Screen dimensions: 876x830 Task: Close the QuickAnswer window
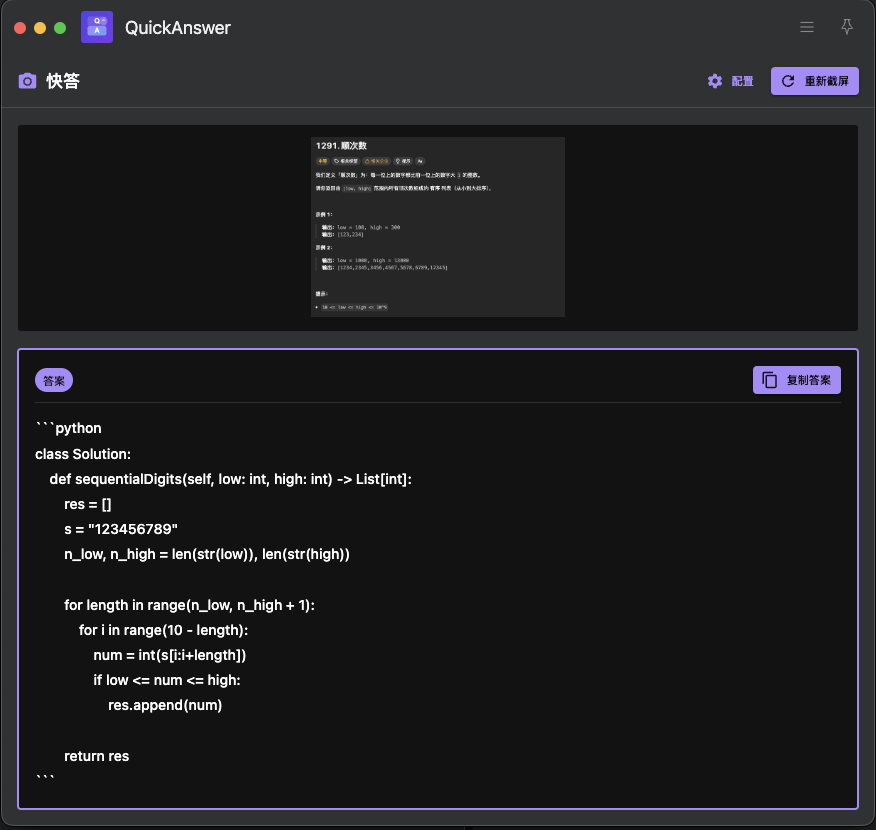(20, 28)
